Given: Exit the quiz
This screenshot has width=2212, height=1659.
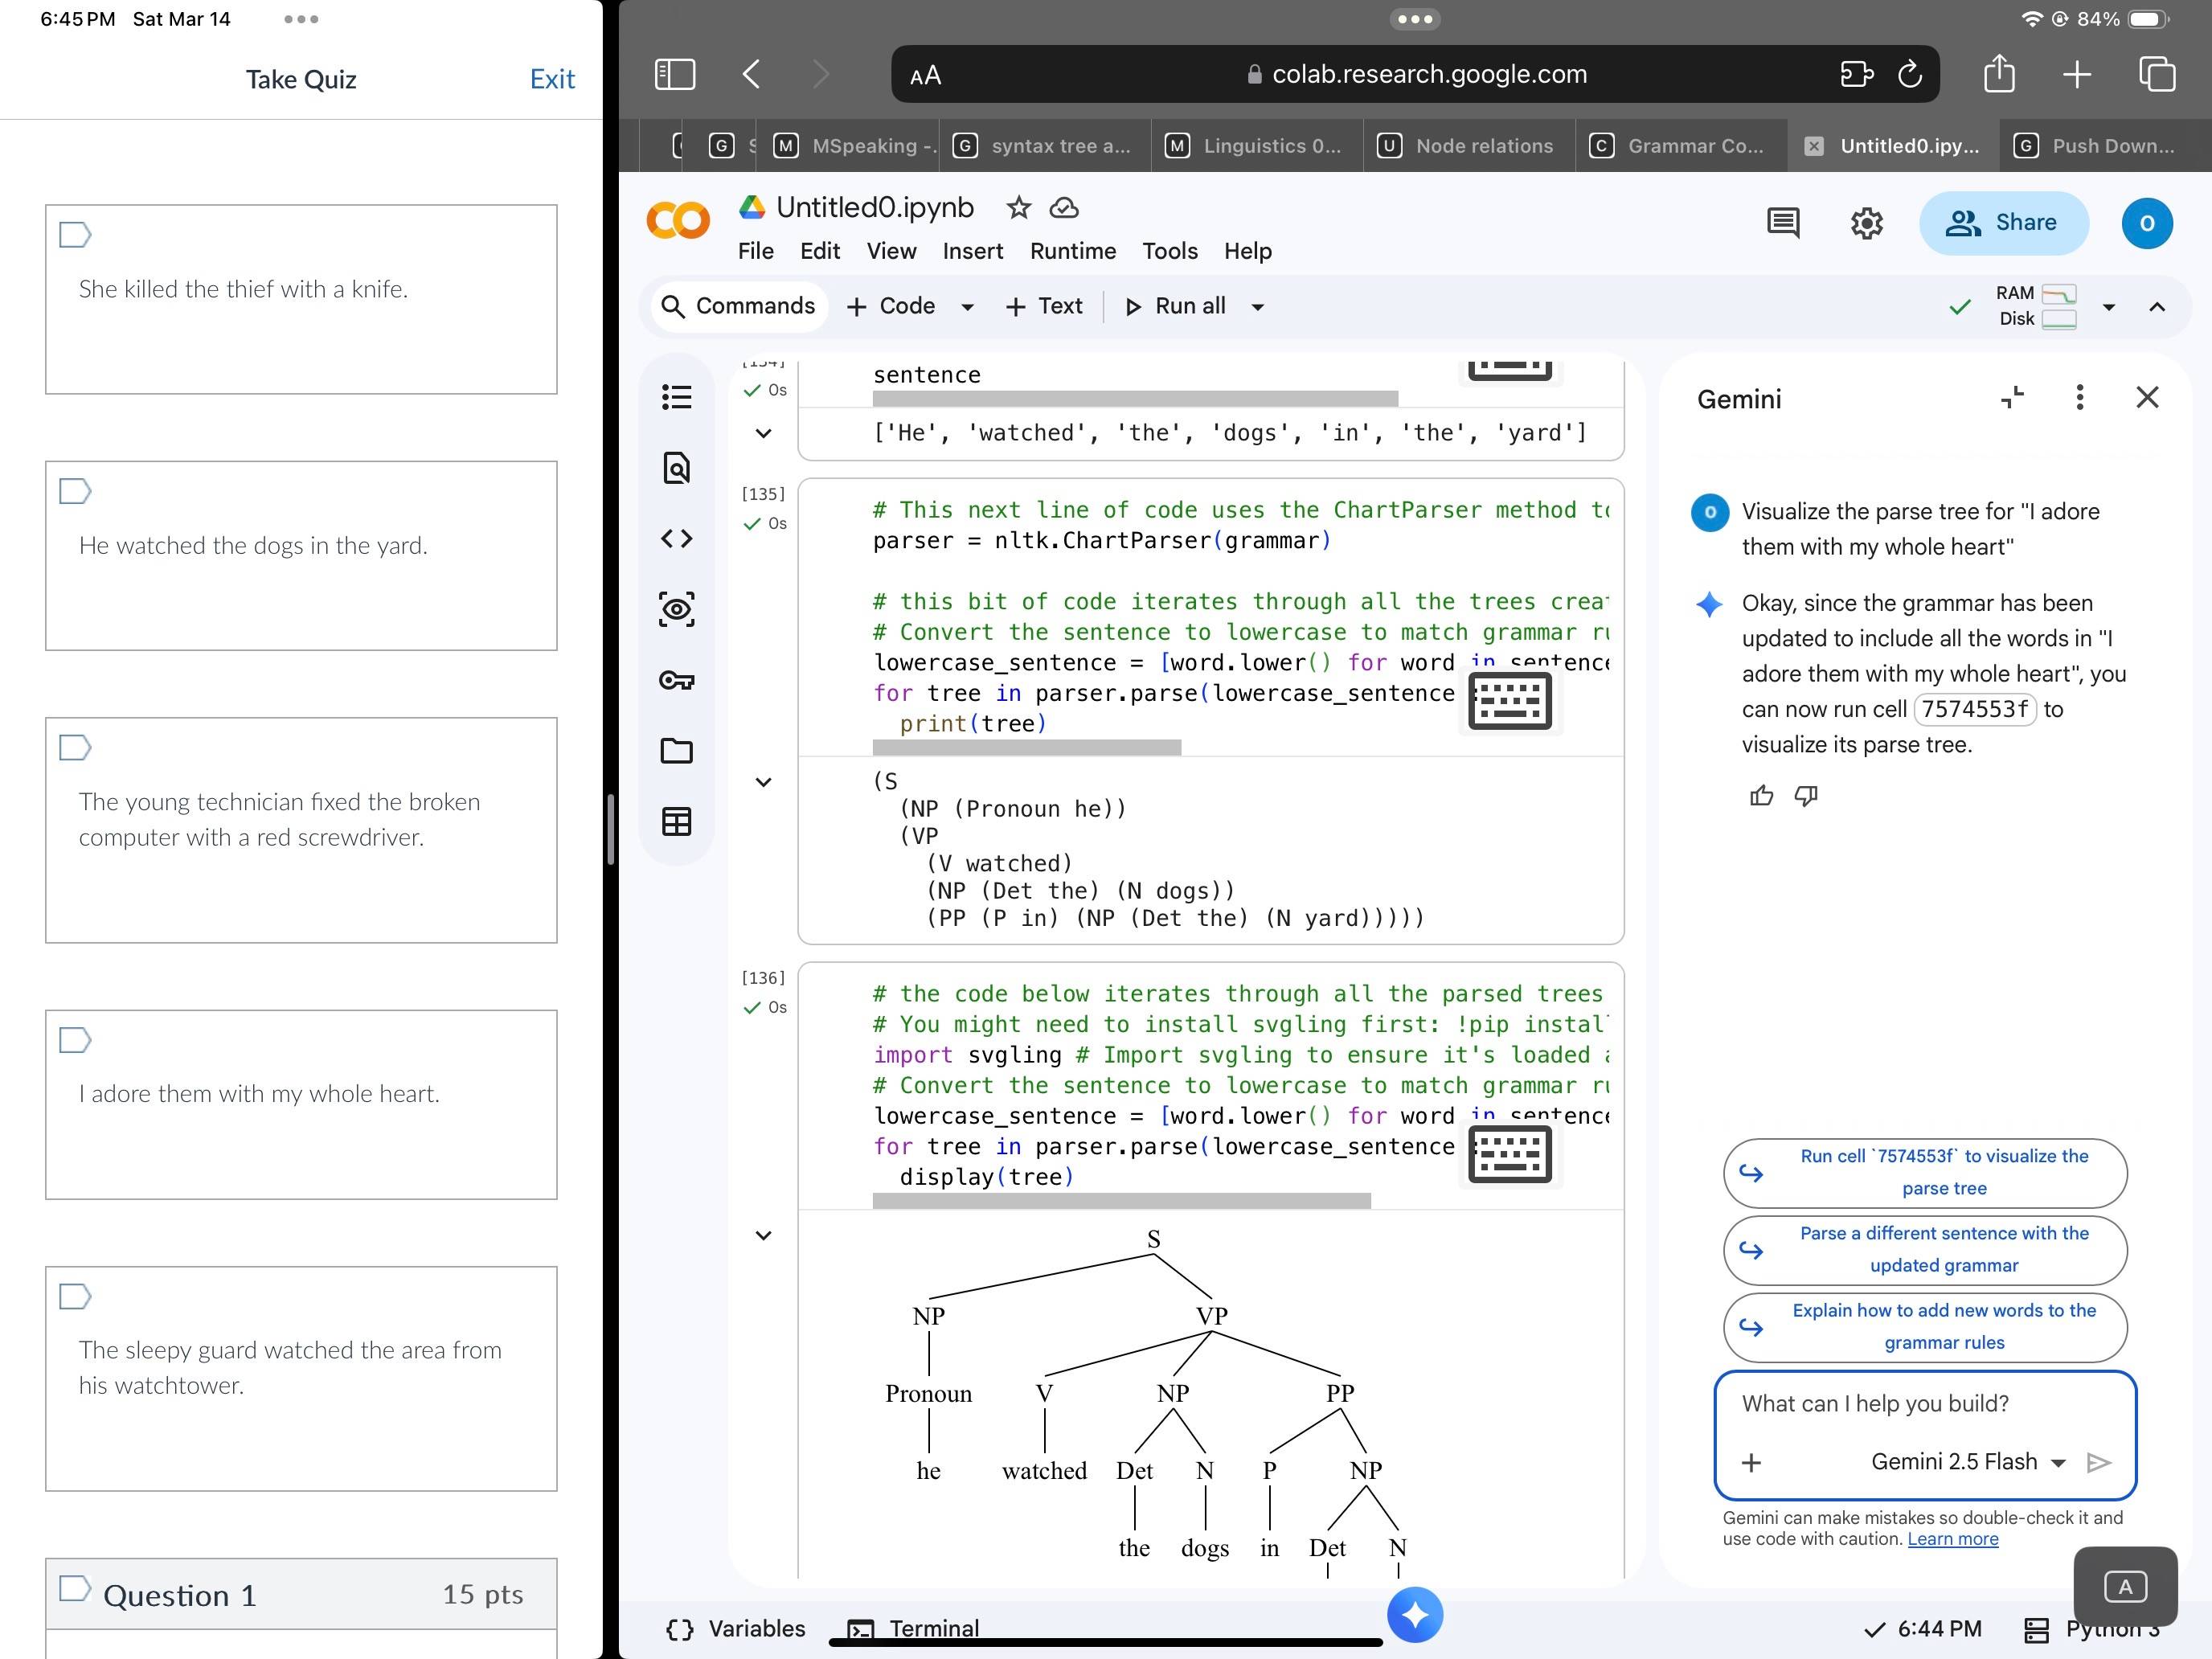Looking at the screenshot, I should (552, 79).
